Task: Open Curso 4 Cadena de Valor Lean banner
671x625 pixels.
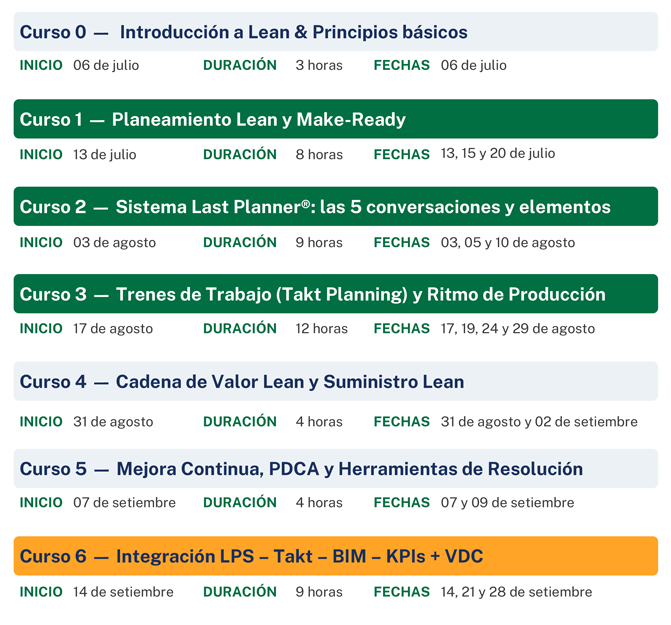Action: pos(336,381)
